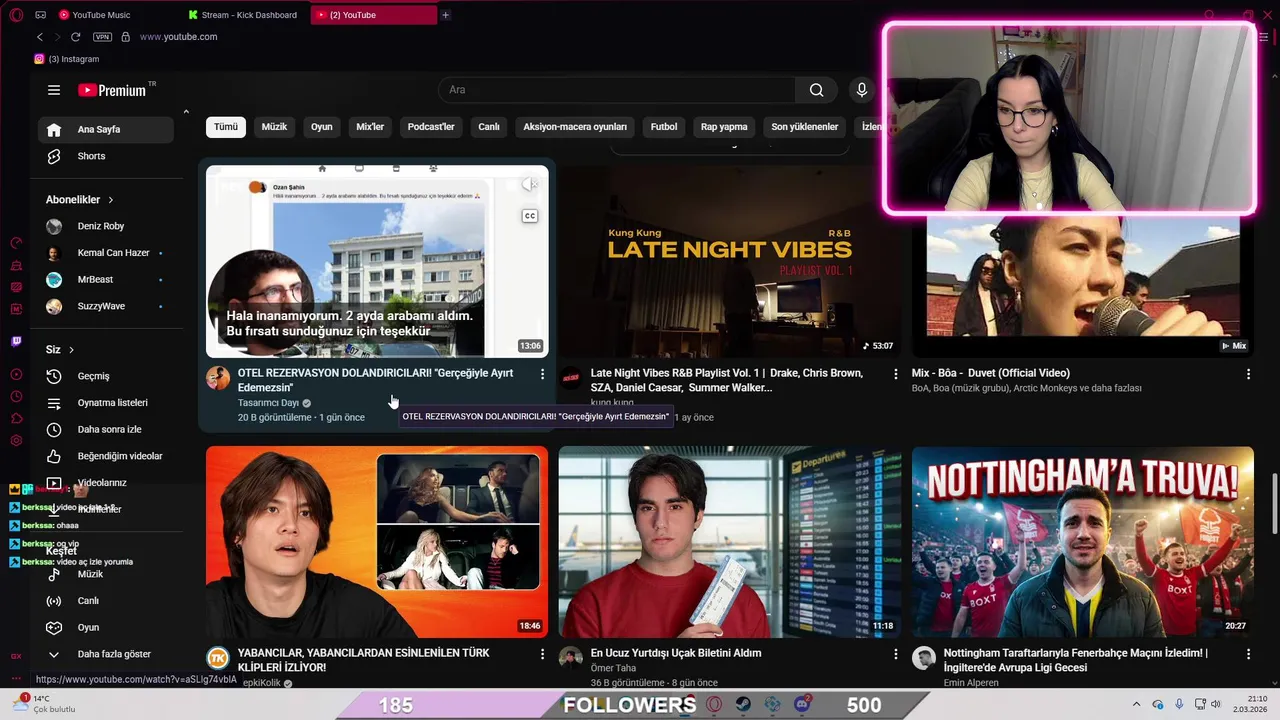This screenshot has height=720, width=1280.
Task: Open the En Ucuz Yurtdışı Uçak thumbnail
Action: pyautogui.click(x=730, y=542)
